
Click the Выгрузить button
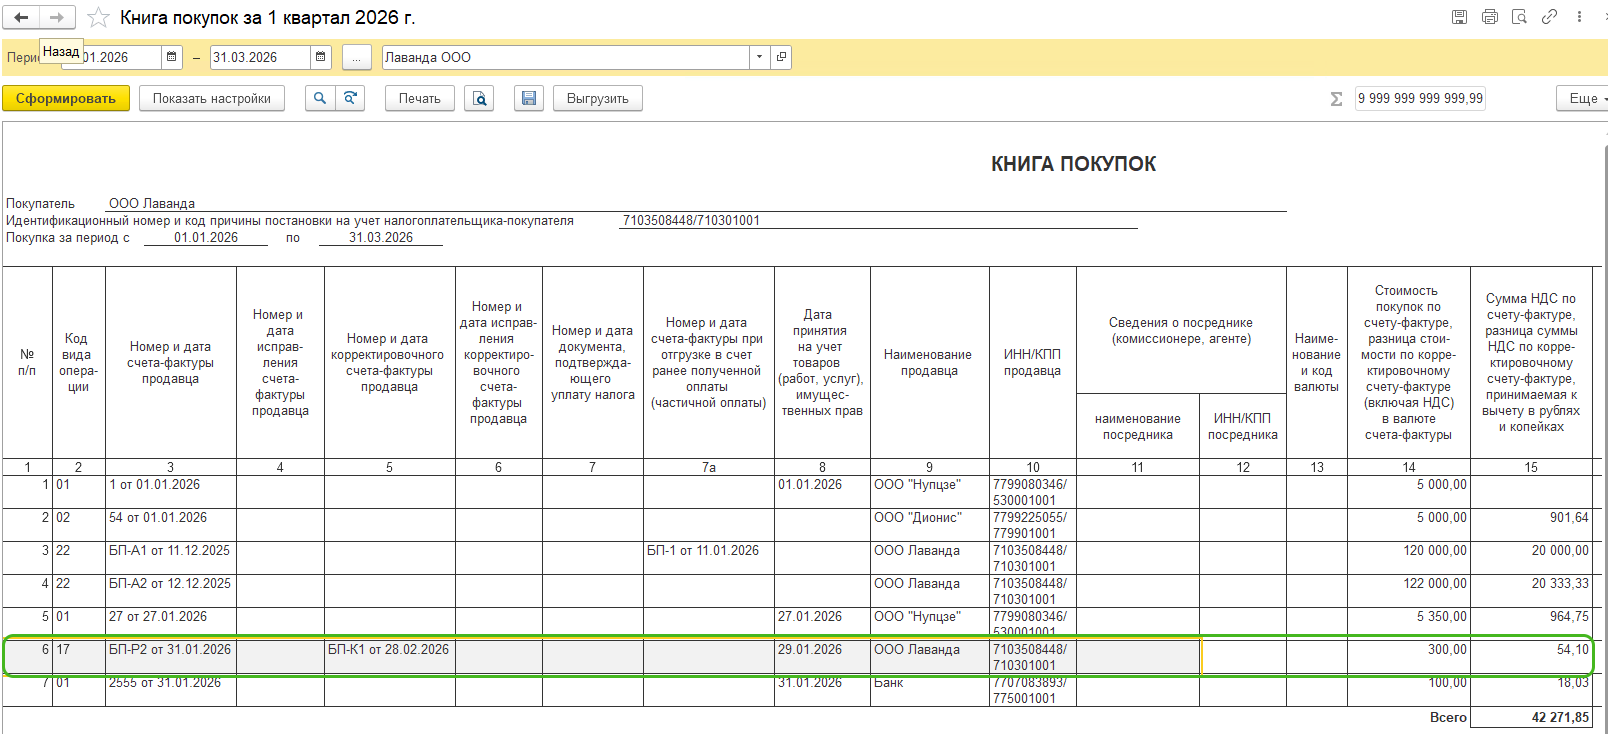[x=598, y=98]
